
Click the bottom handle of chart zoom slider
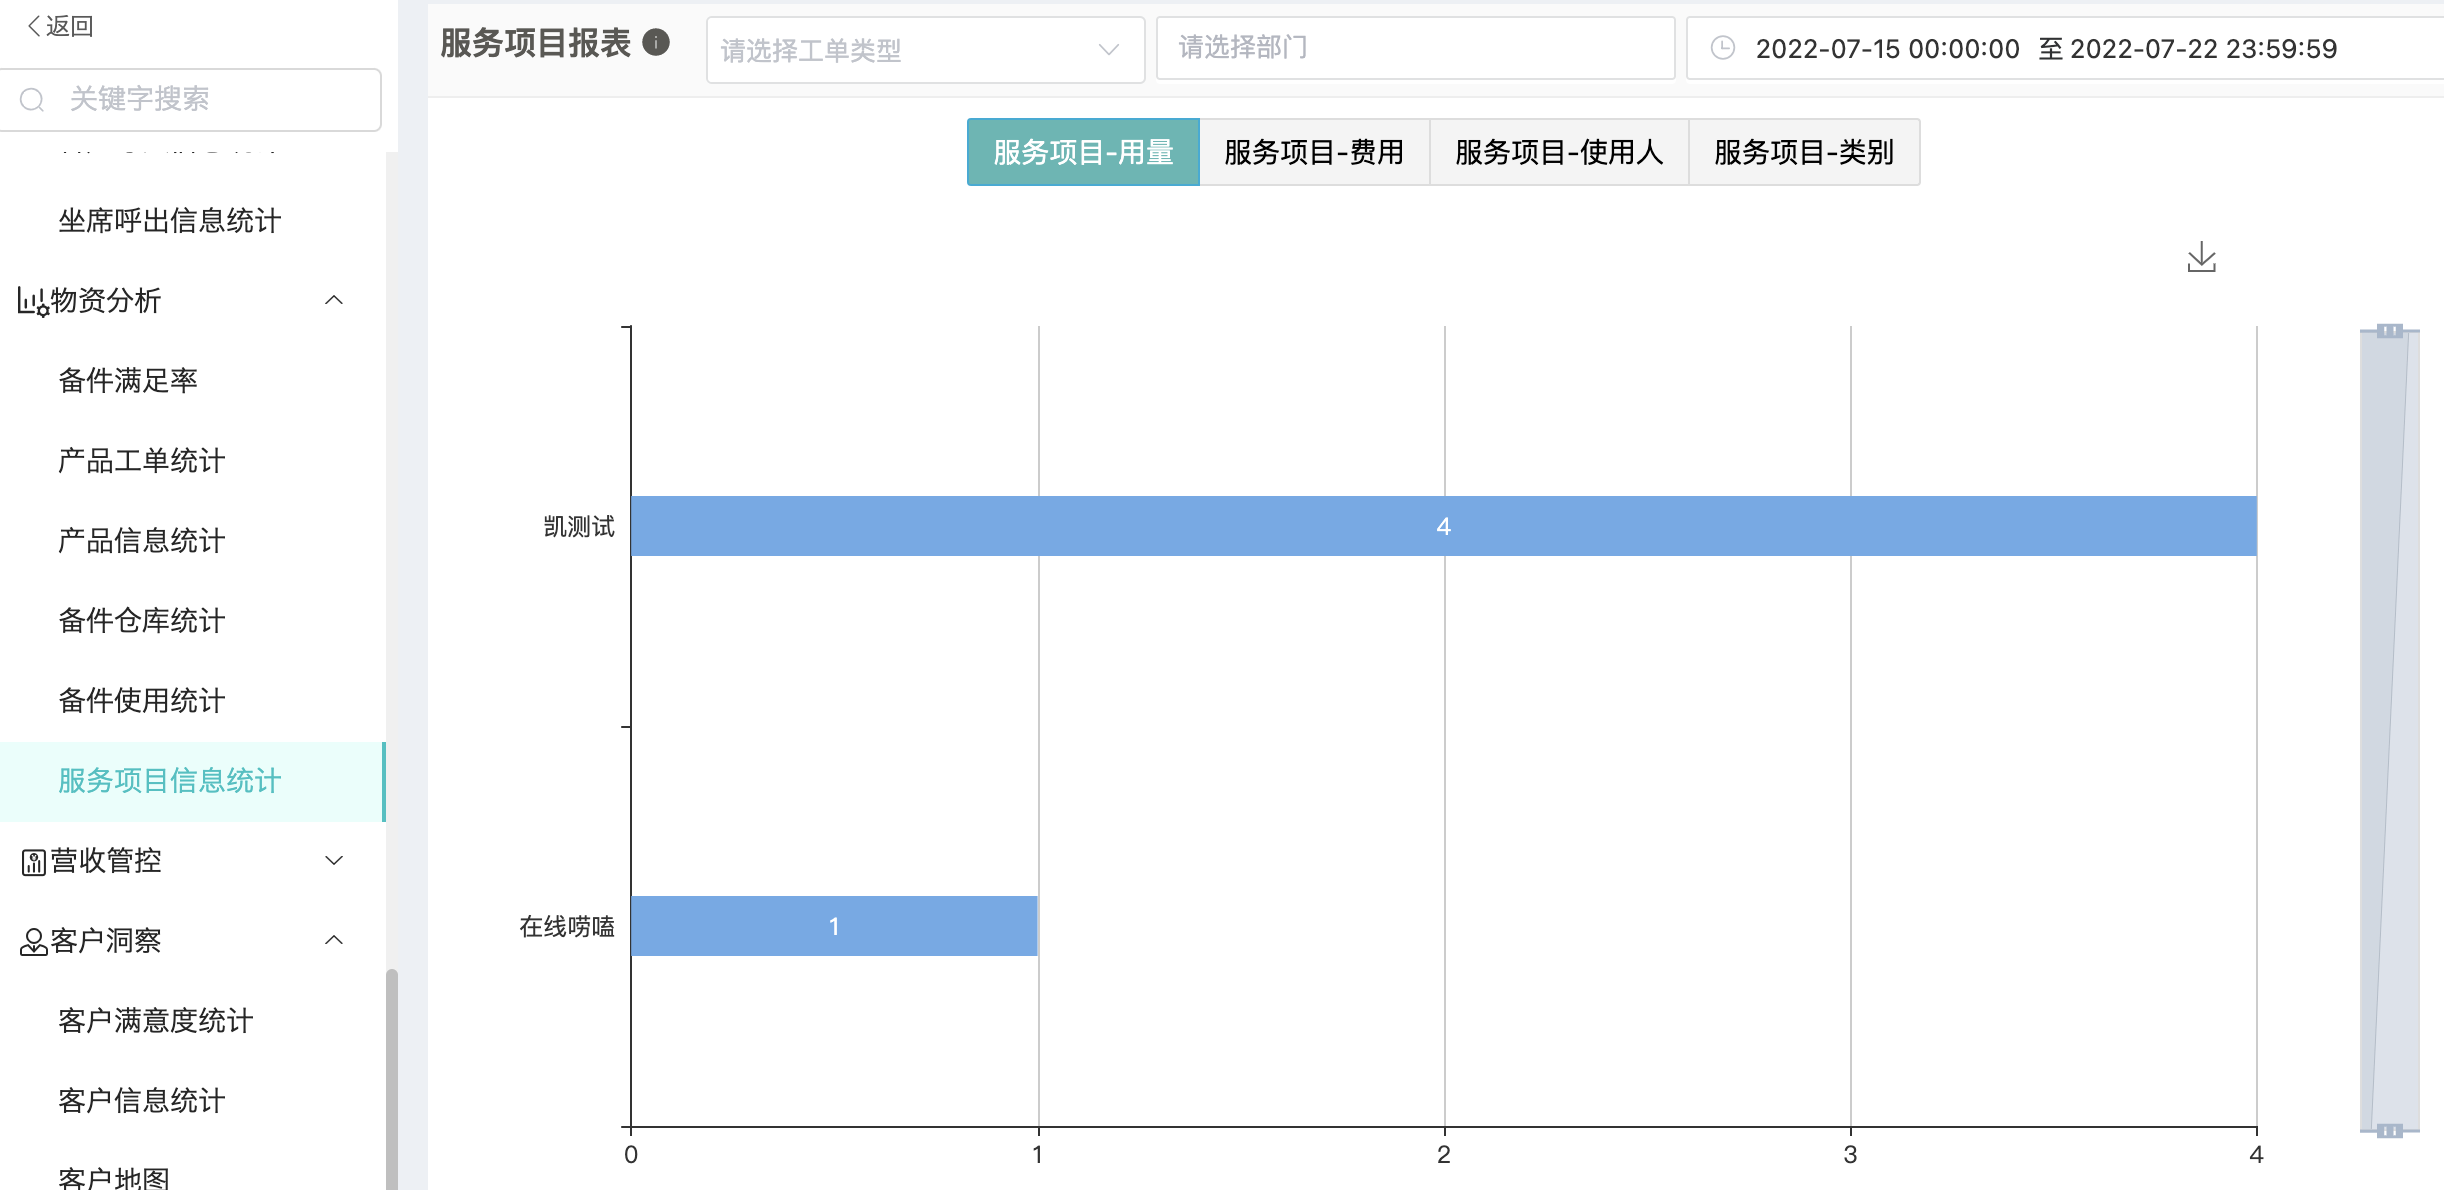(2389, 1131)
